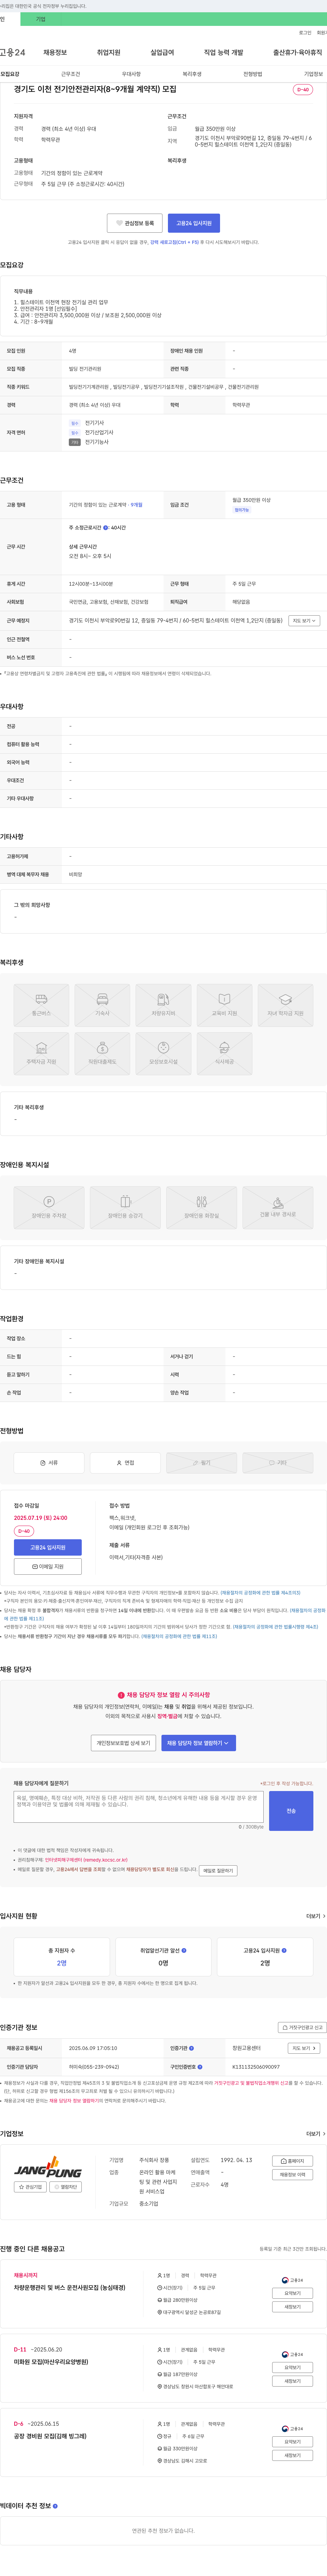
Task: Open the 지도 보기 dropdown beside 창원고용센터
Action: tap(304, 2048)
